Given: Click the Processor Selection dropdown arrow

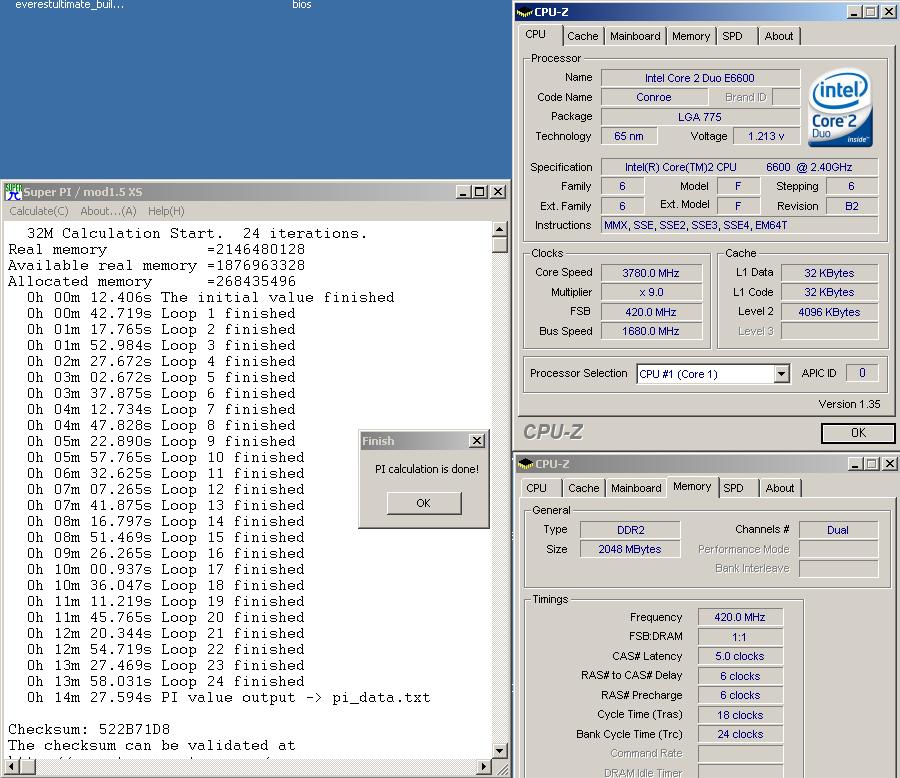Looking at the screenshot, I should point(781,374).
